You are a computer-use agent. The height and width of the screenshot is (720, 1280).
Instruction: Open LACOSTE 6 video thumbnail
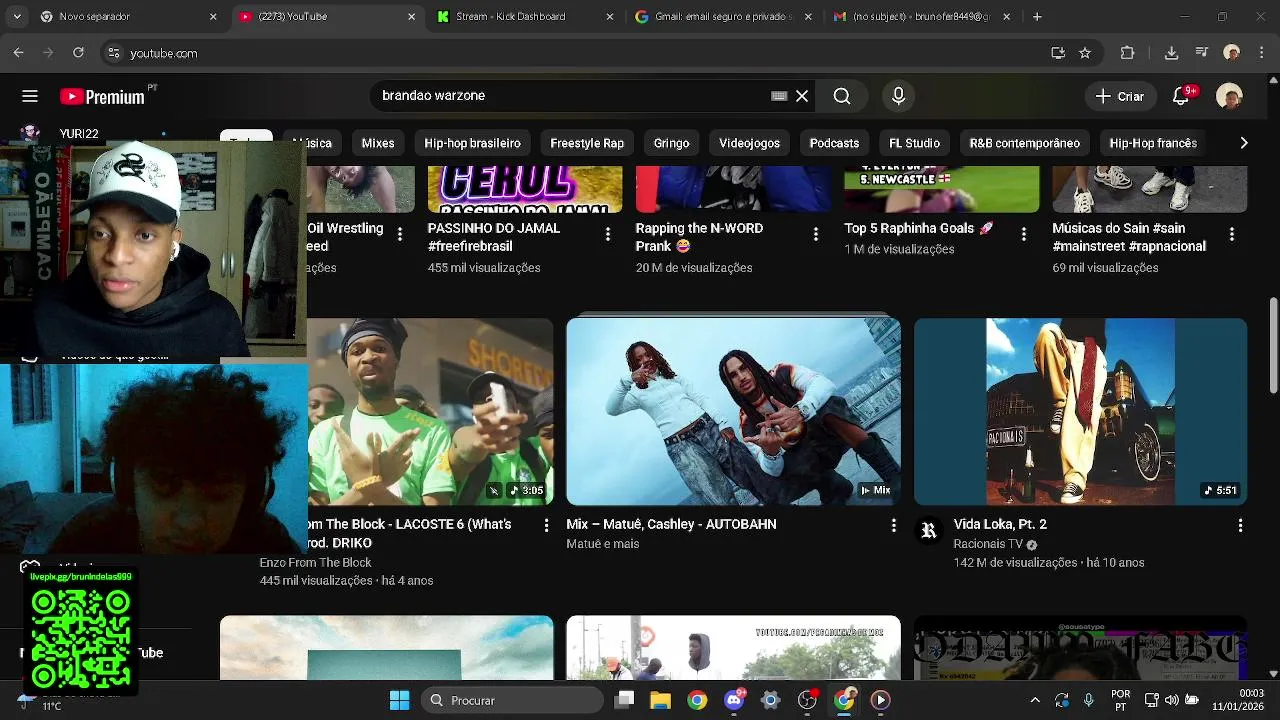(x=430, y=411)
